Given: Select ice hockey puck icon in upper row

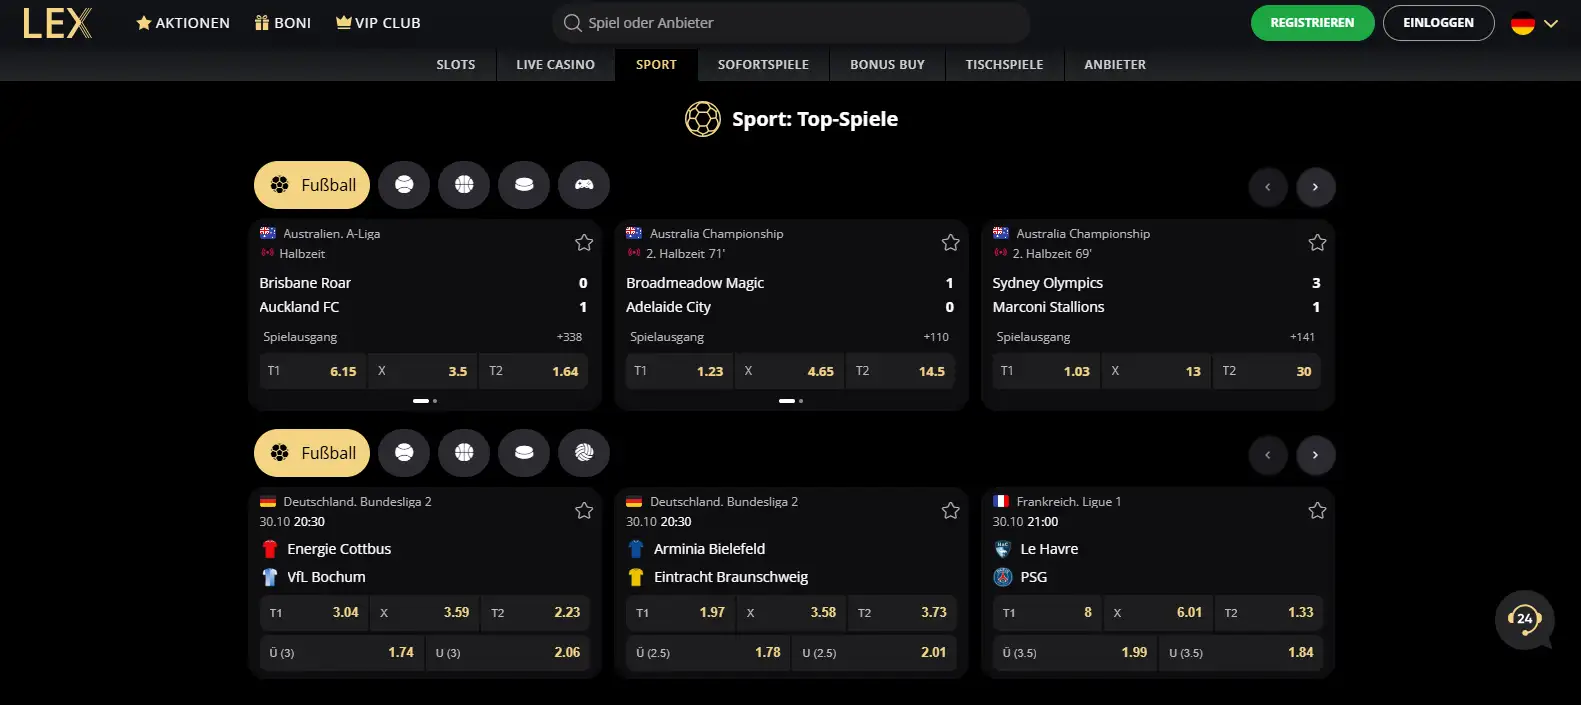Looking at the screenshot, I should tap(524, 185).
